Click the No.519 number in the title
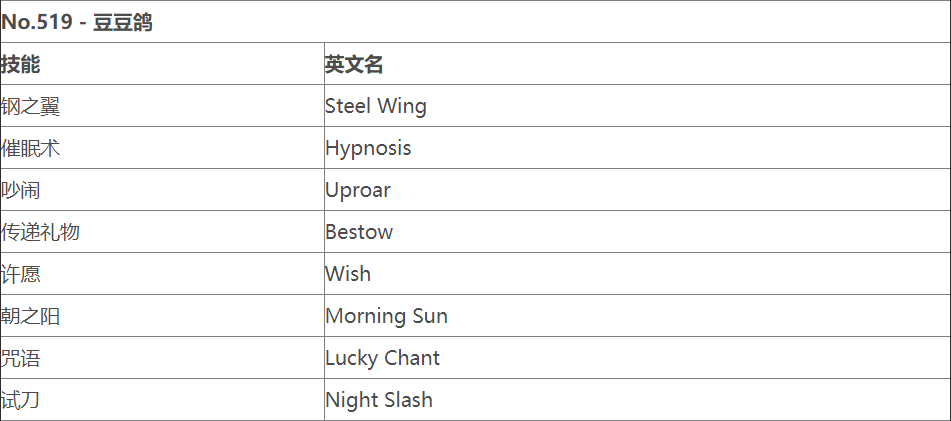951x421 pixels. pos(37,22)
